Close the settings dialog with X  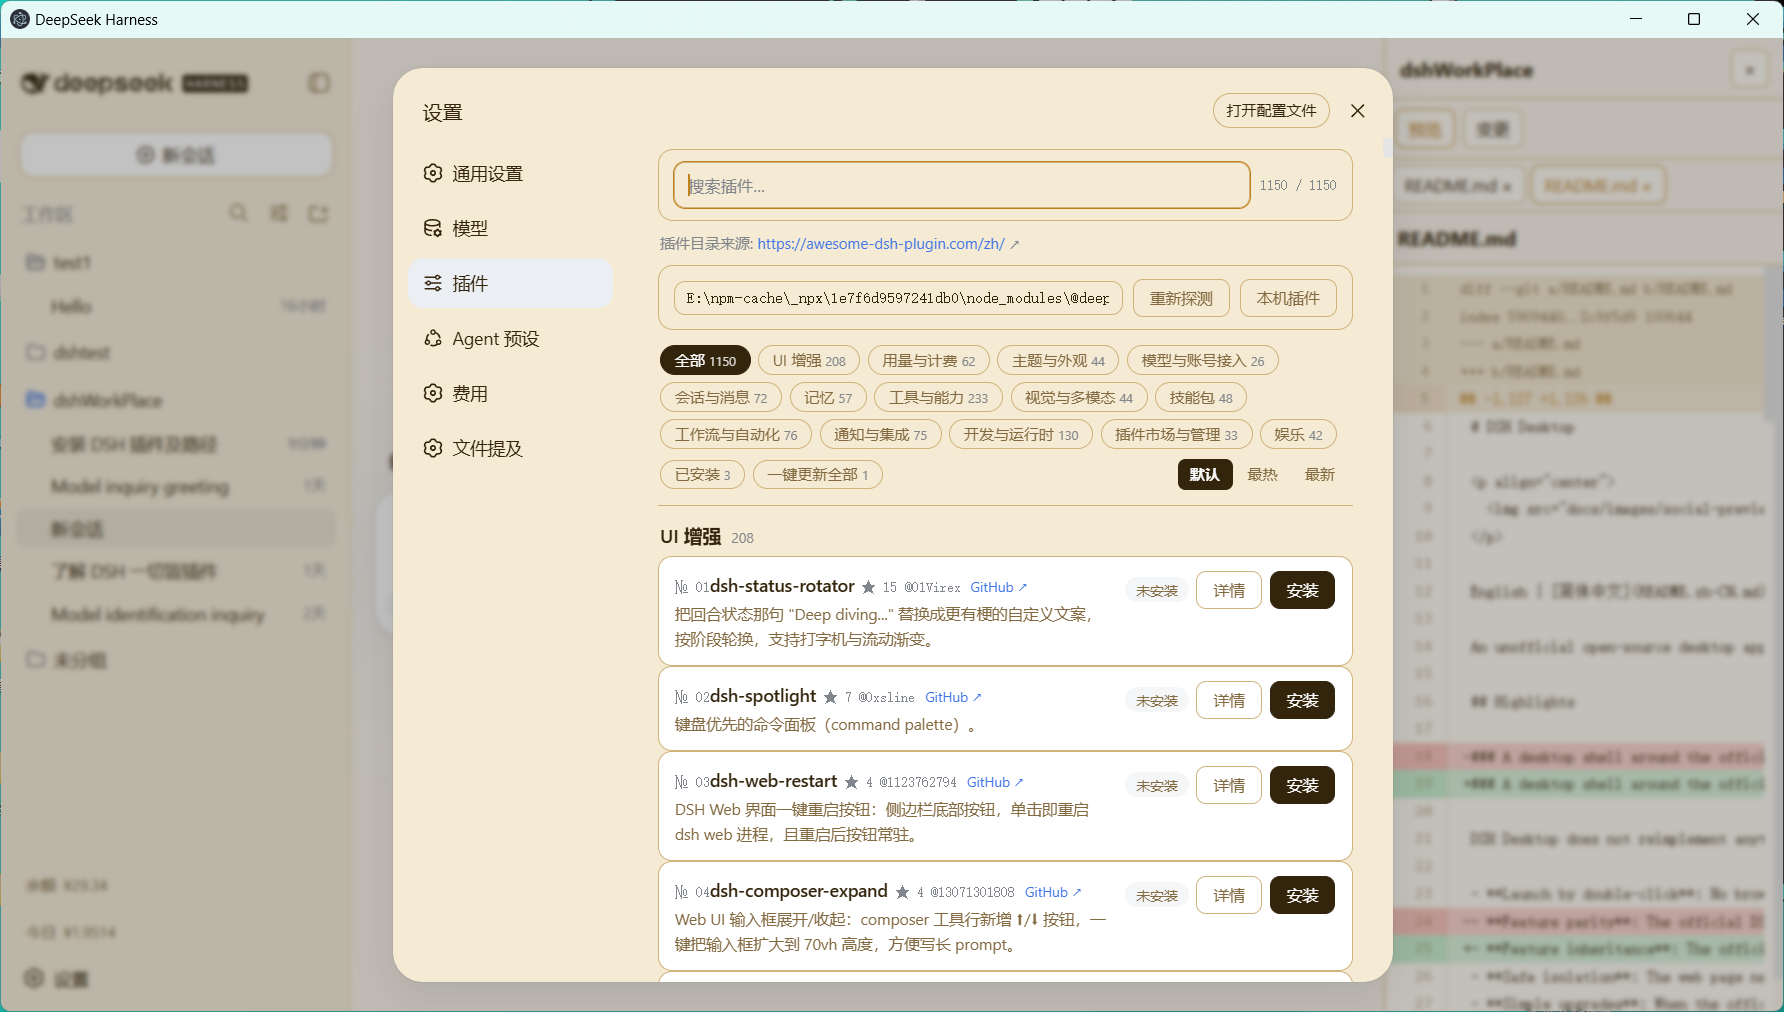[x=1357, y=111]
